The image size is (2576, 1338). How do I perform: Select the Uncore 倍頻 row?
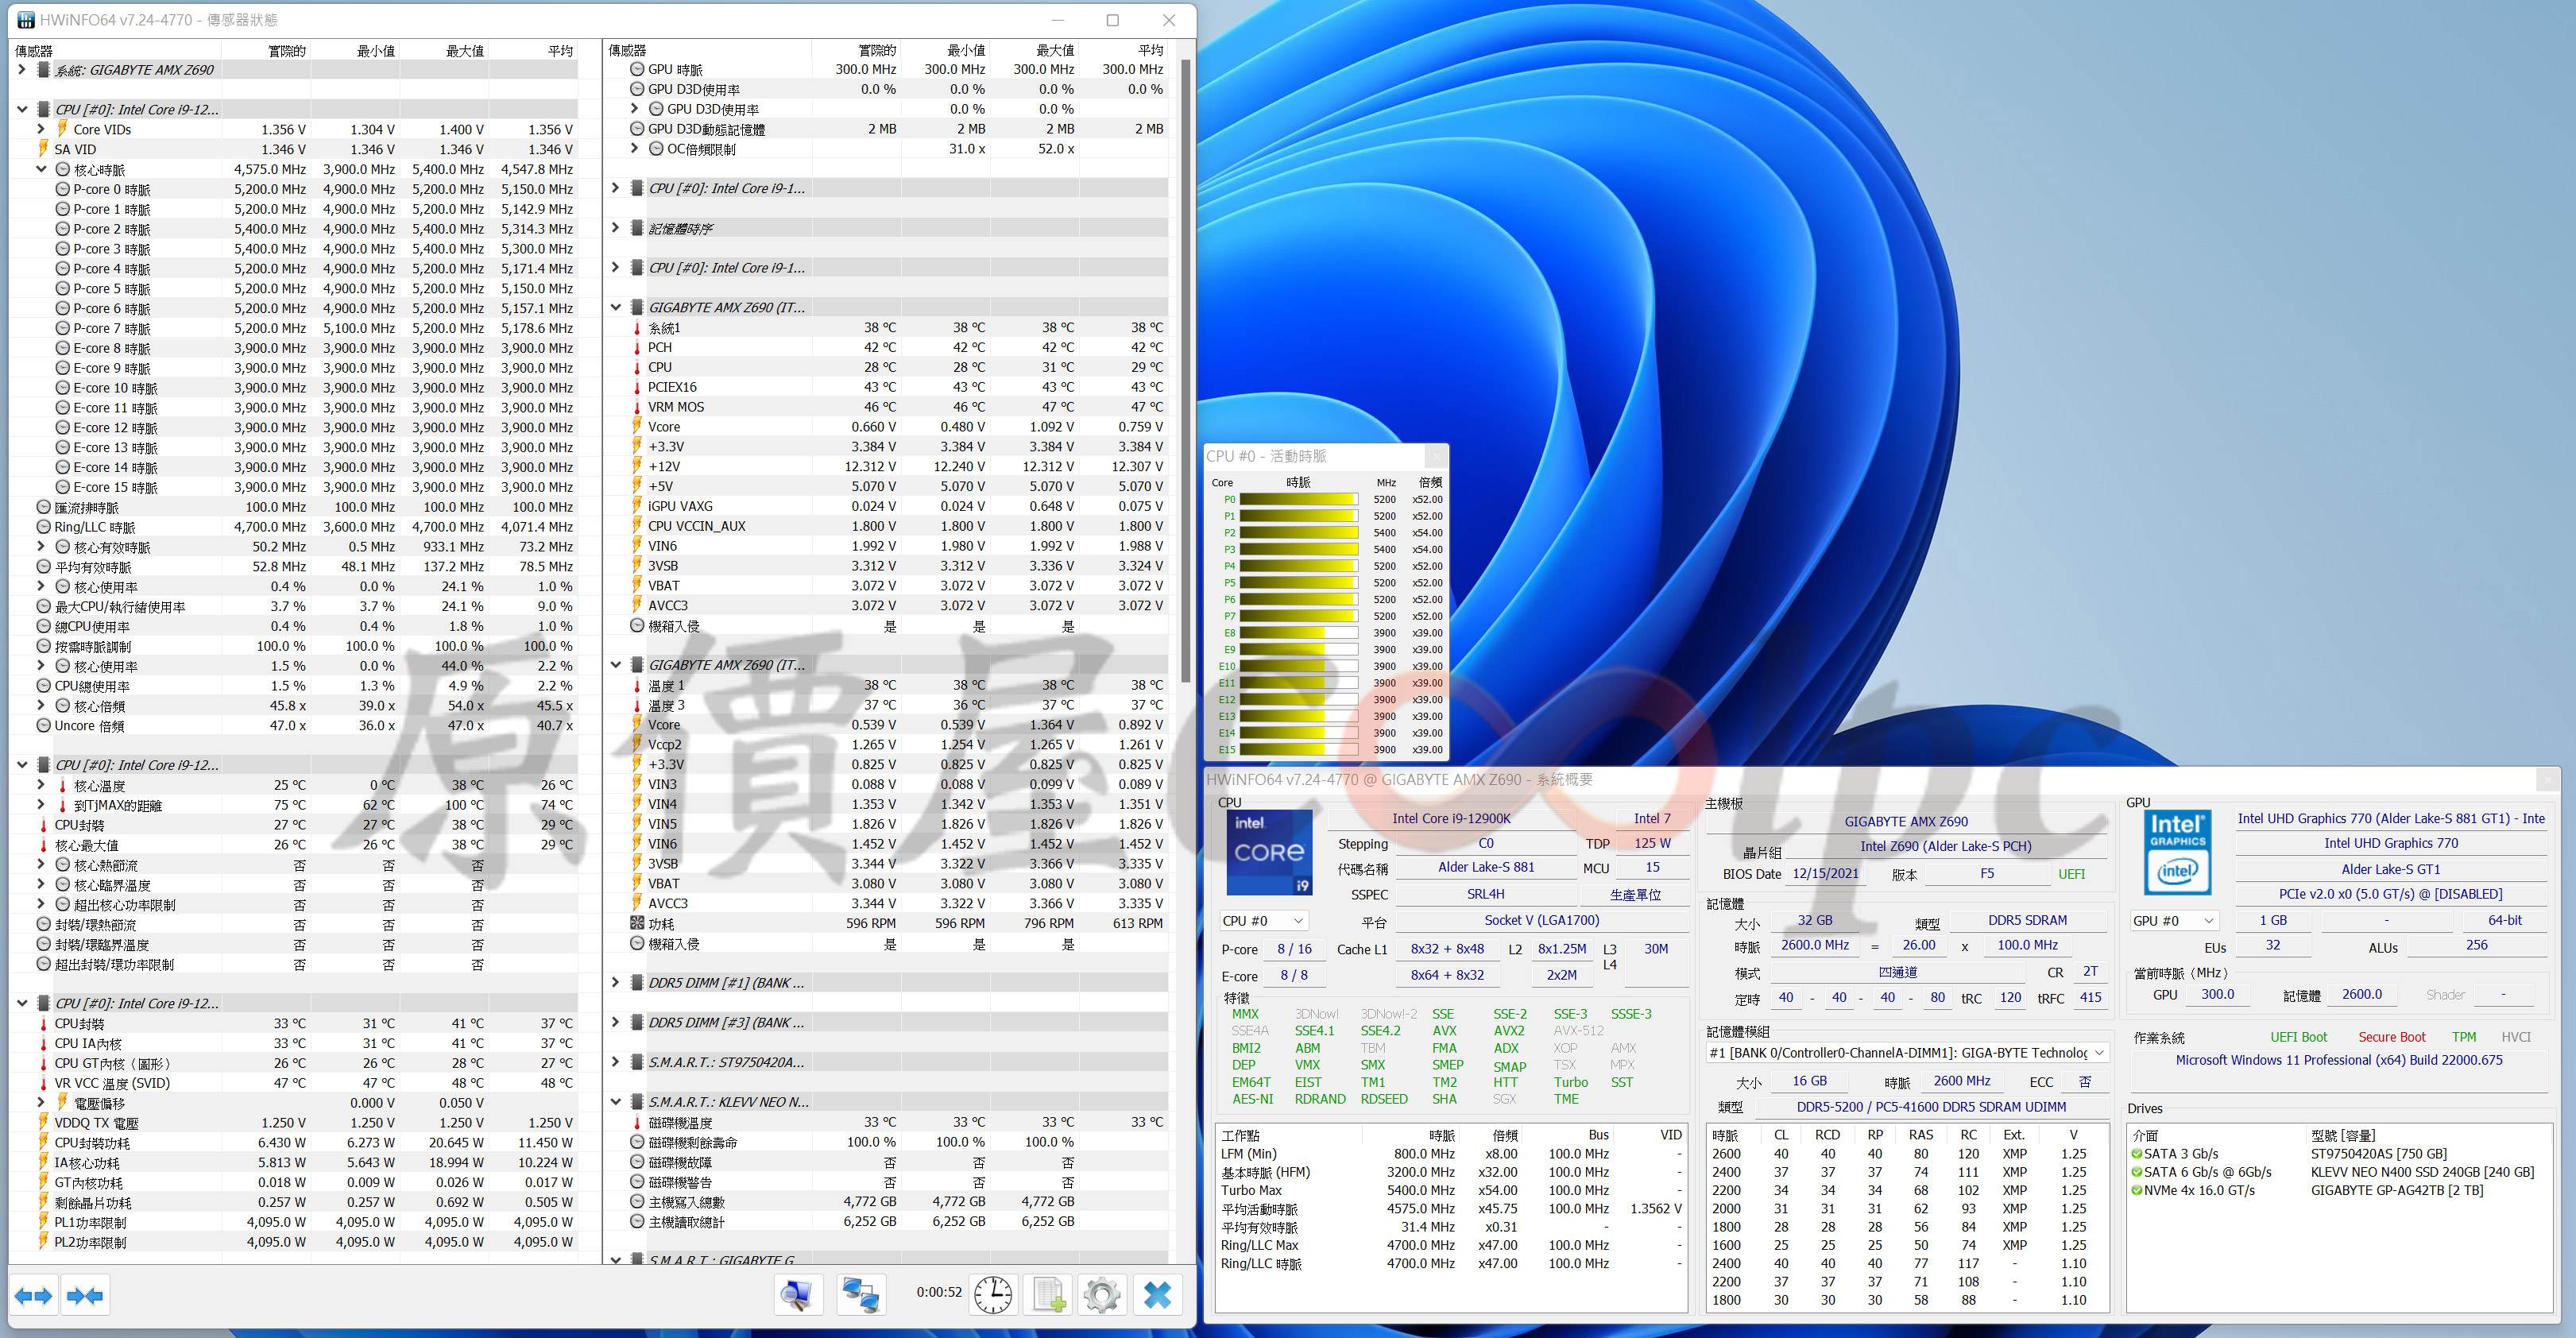click(x=295, y=725)
